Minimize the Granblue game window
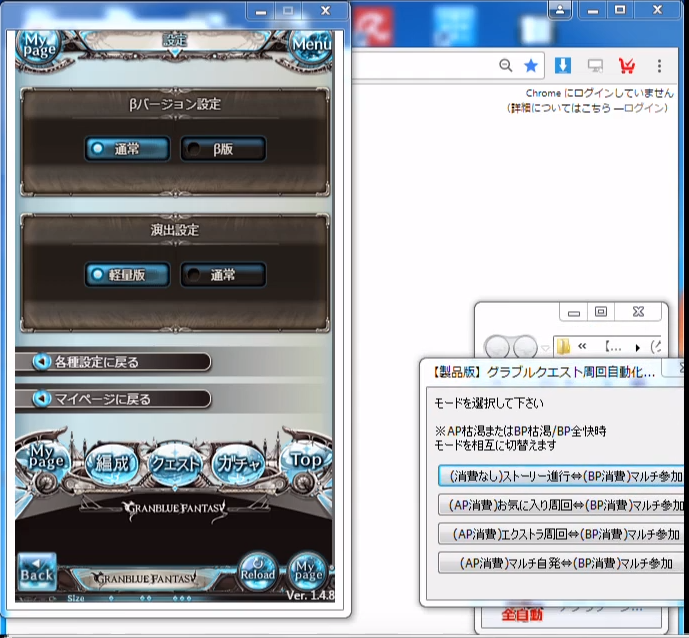Screen dimensions: 689x638 tap(261, 11)
